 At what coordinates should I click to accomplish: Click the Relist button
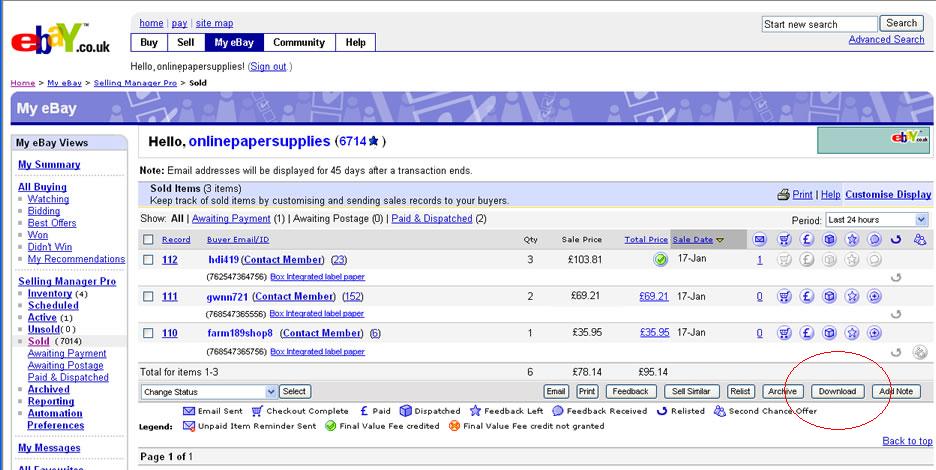tap(740, 392)
